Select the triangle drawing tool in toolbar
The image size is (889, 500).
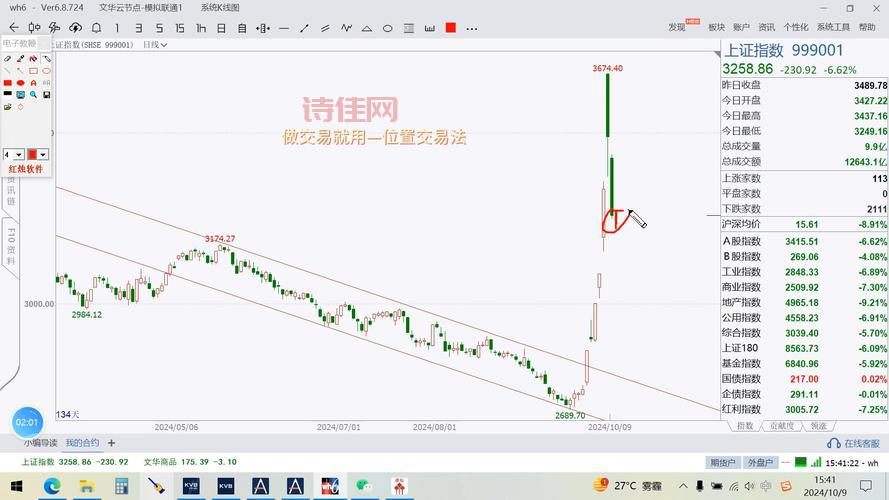click(x=367, y=28)
